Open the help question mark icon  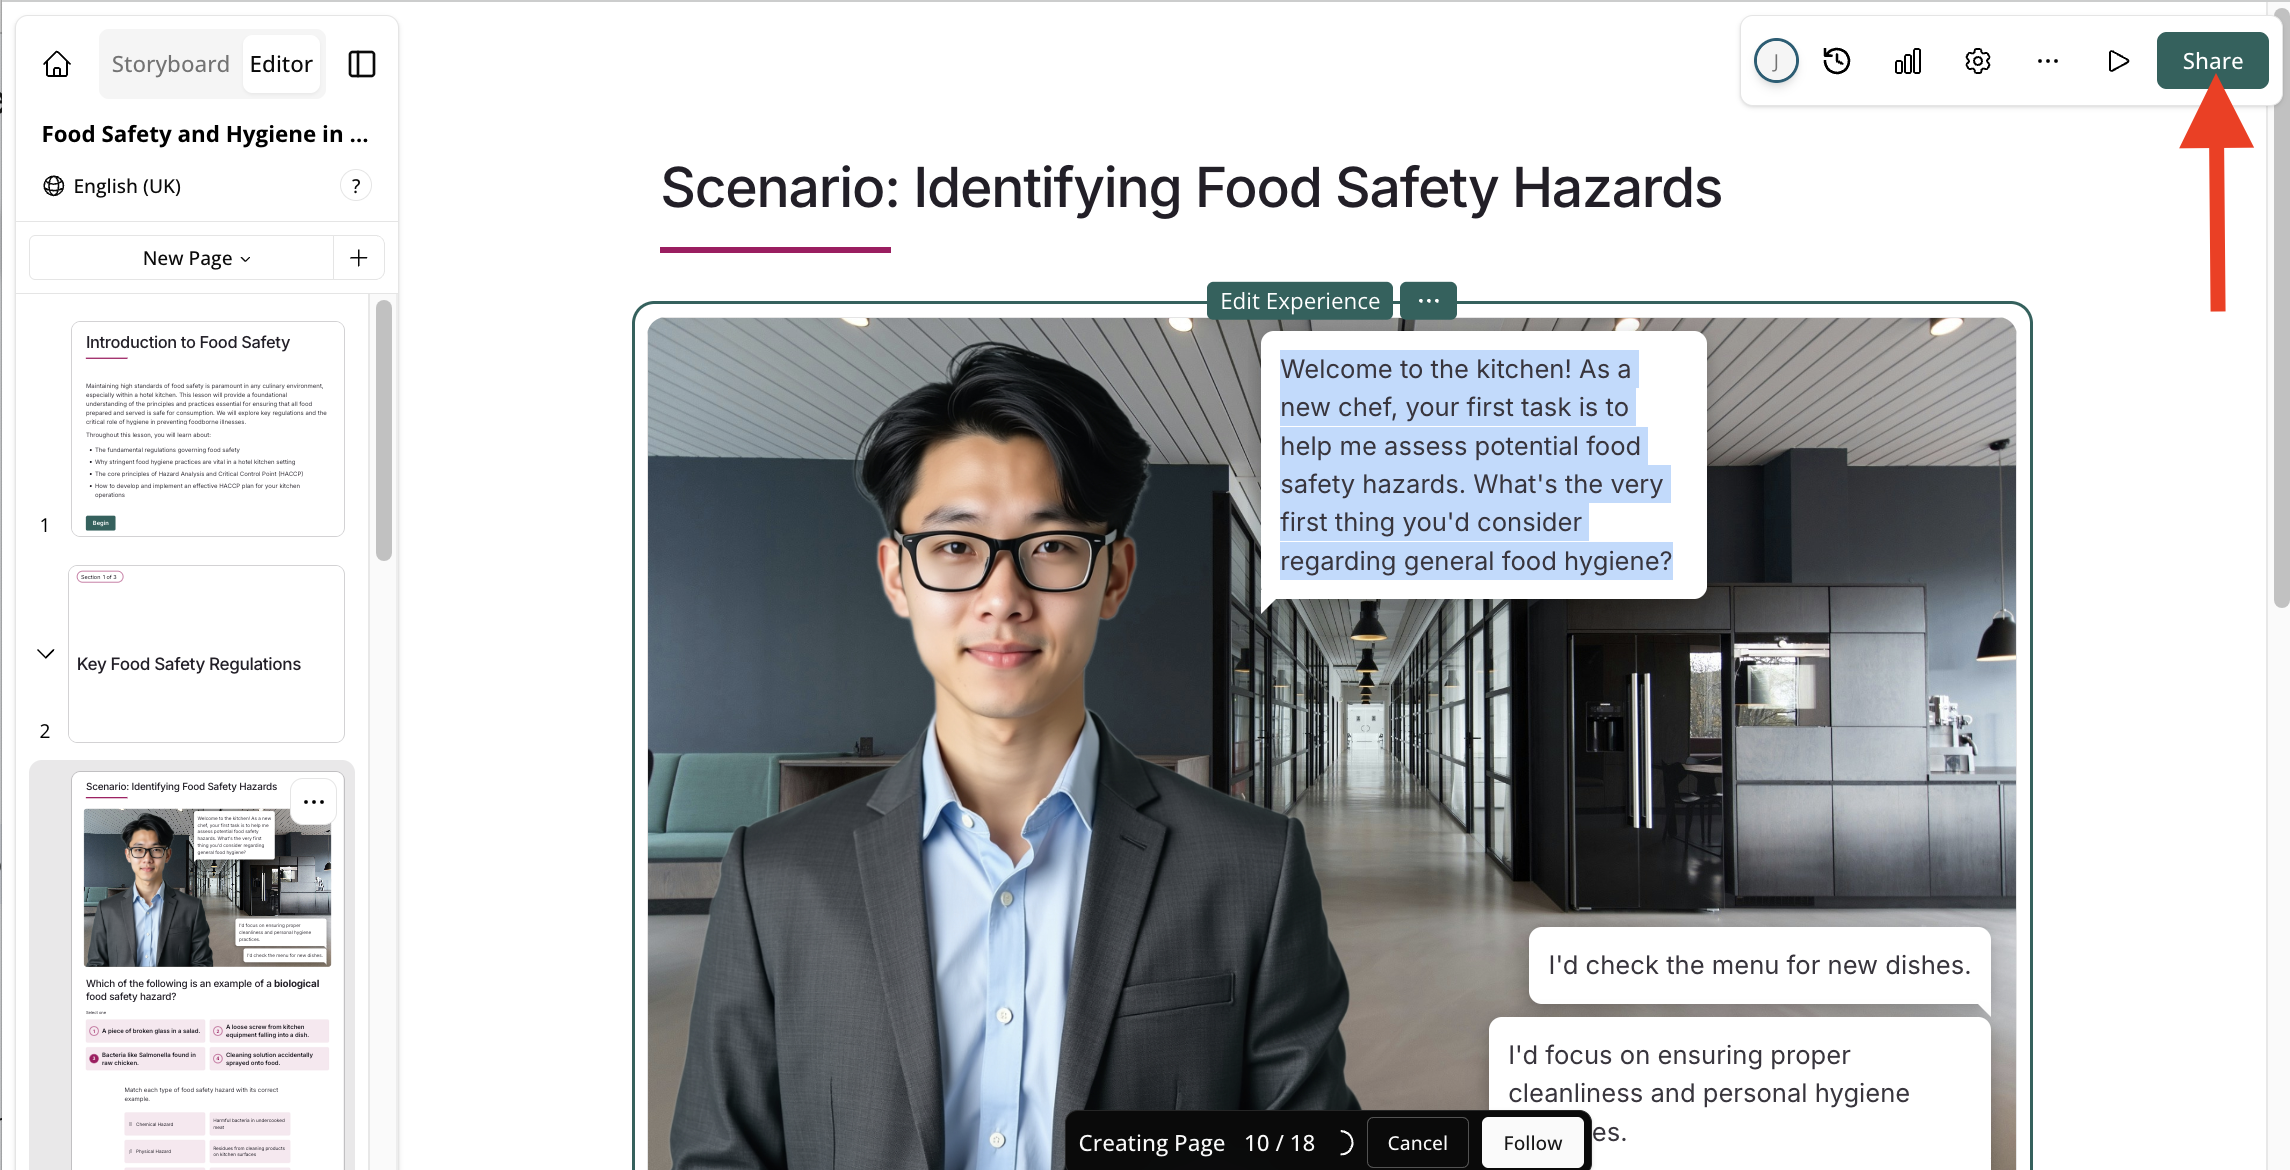[356, 186]
